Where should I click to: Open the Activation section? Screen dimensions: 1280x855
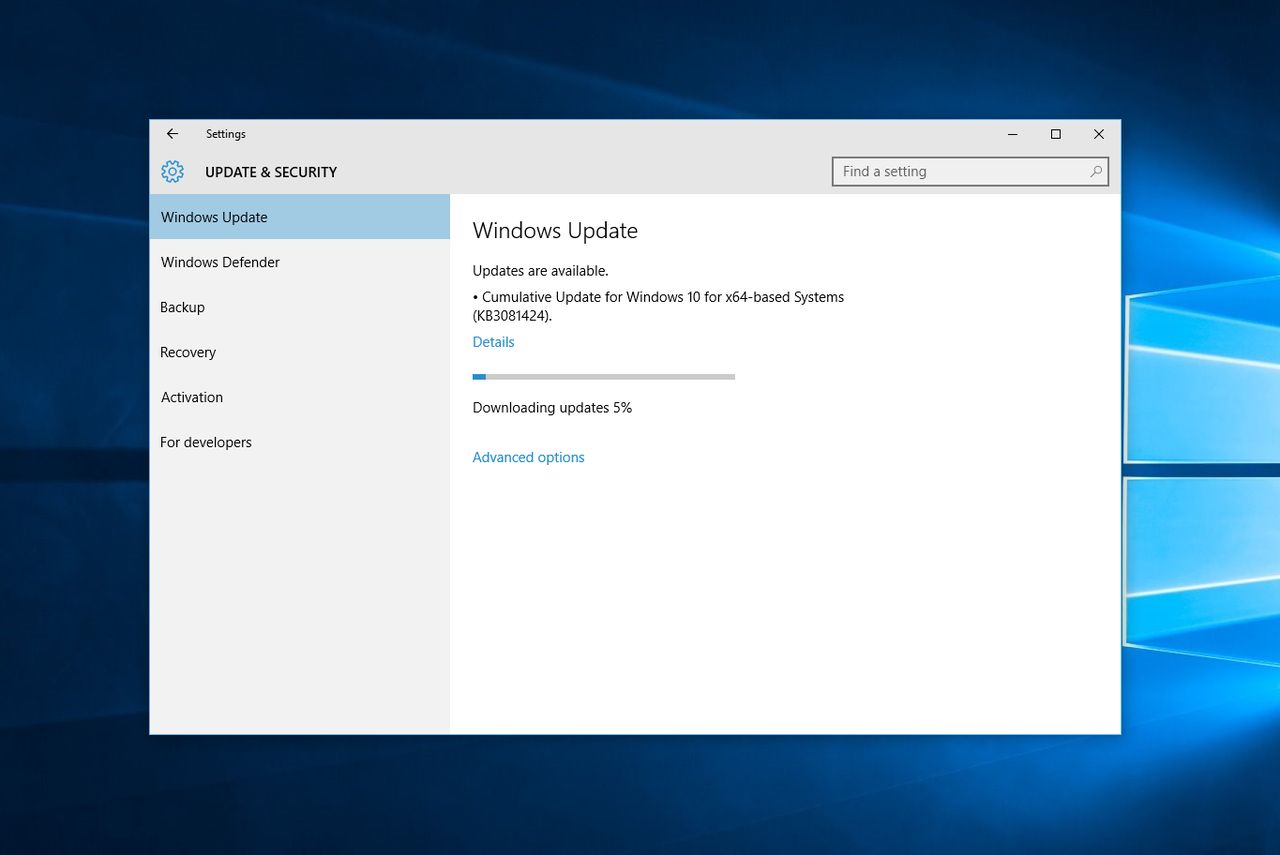tap(300, 397)
